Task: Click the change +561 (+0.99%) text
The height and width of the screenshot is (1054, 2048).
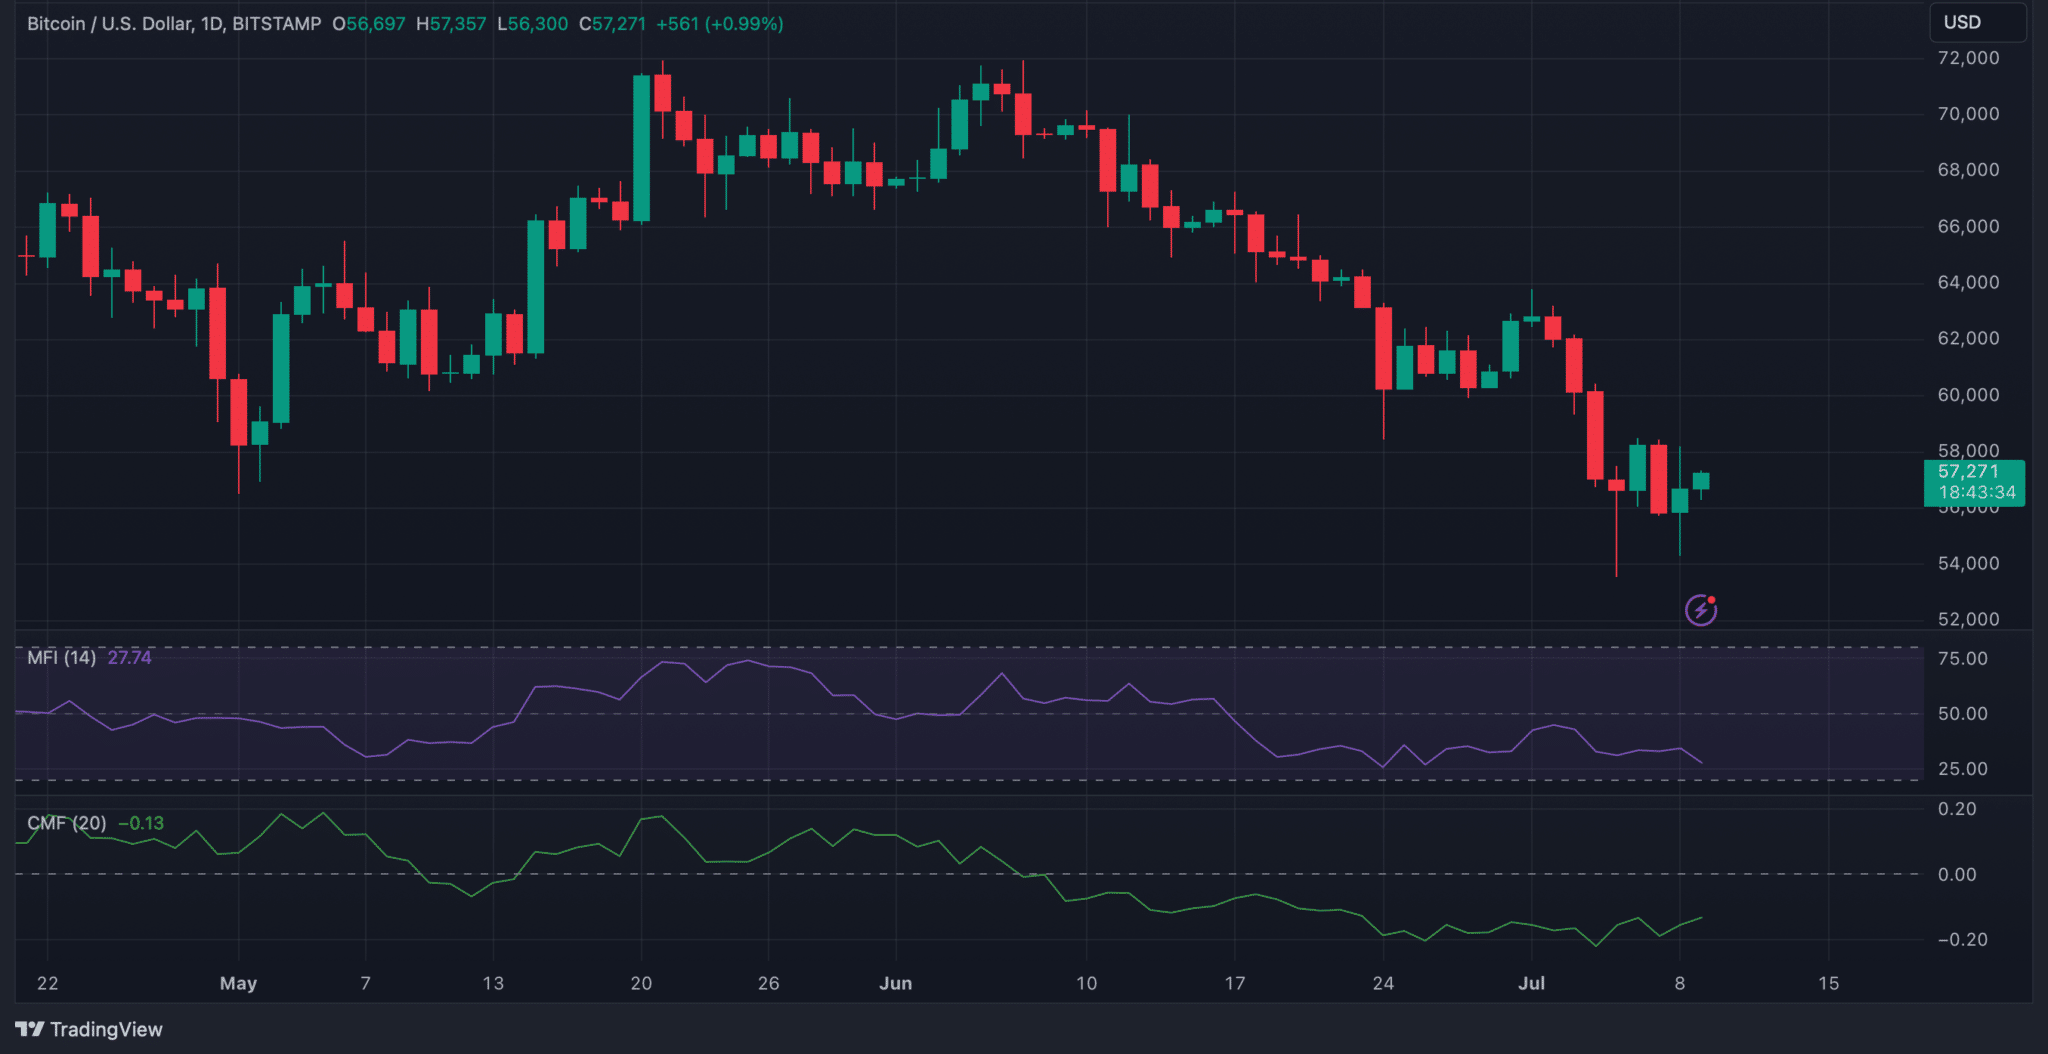Action: [720, 23]
